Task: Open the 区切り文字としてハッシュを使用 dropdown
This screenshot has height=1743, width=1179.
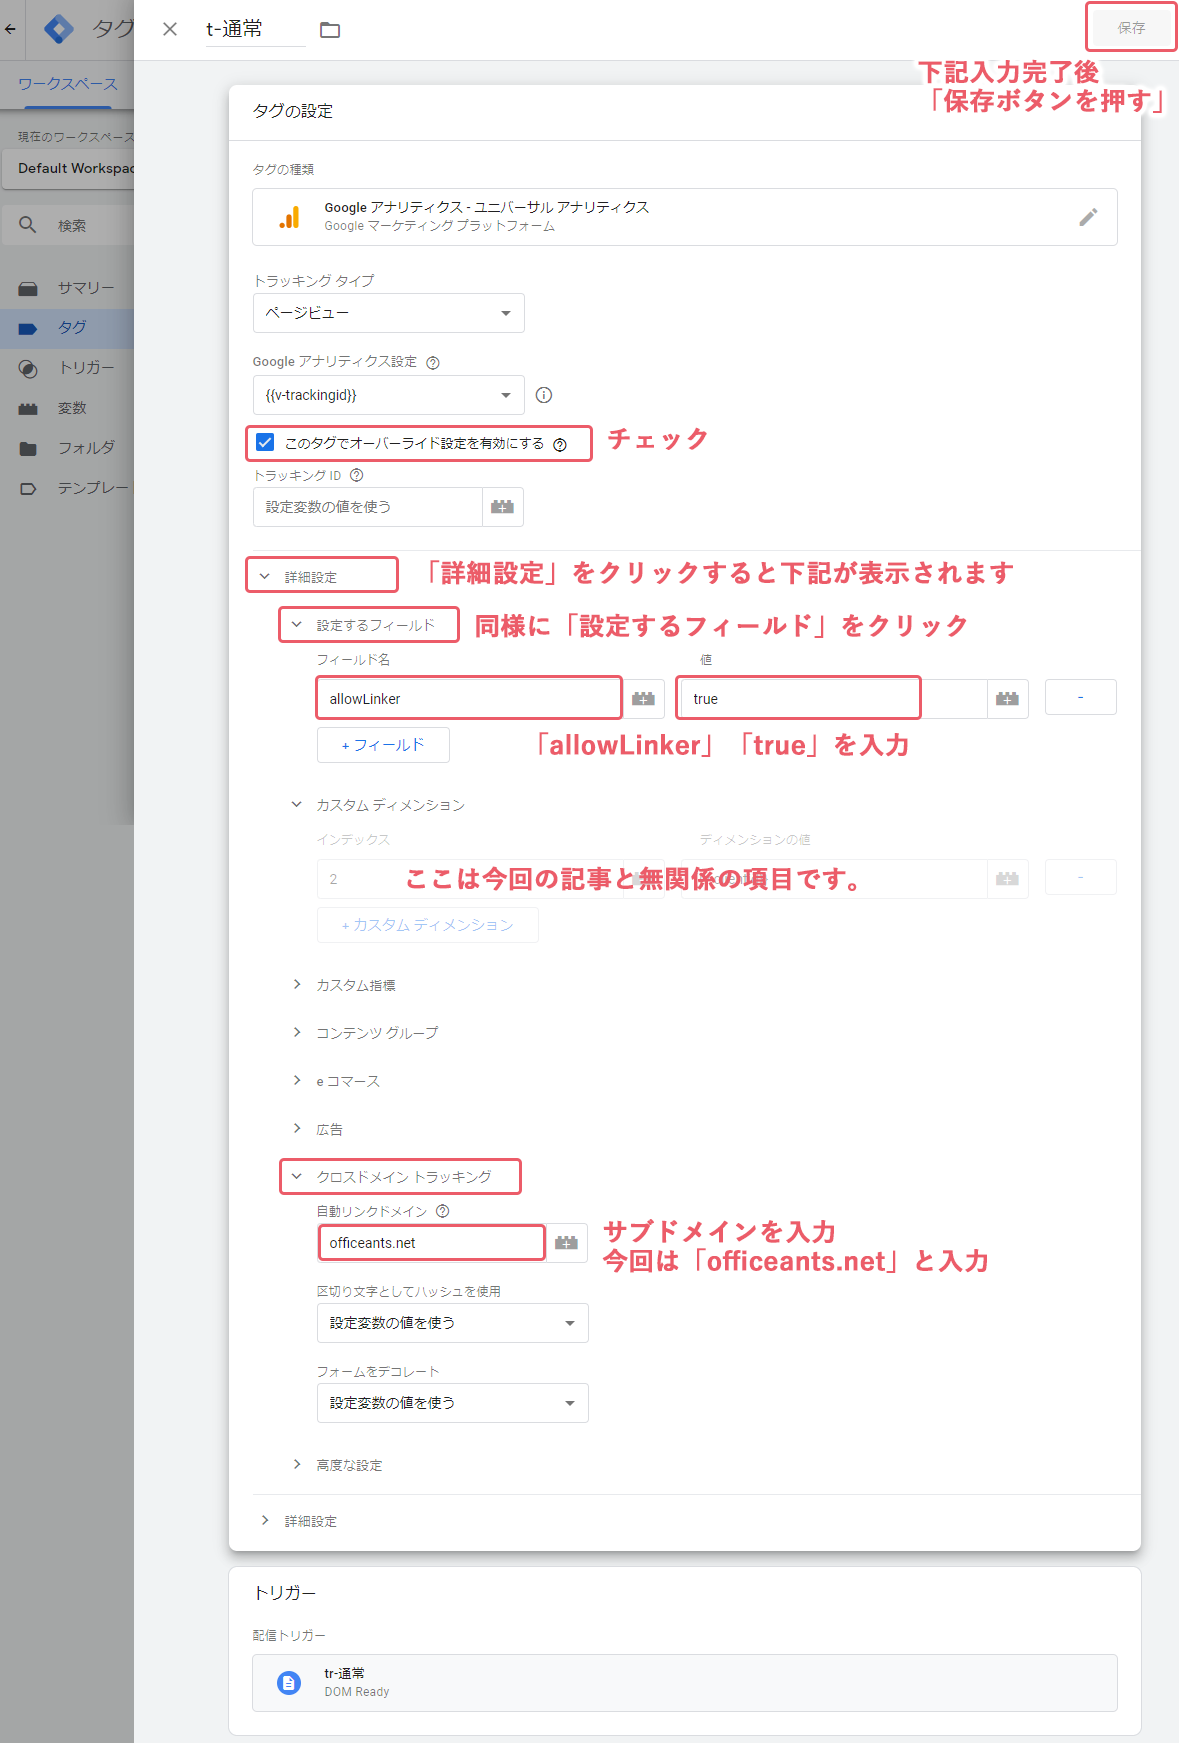Action: (x=453, y=1323)
